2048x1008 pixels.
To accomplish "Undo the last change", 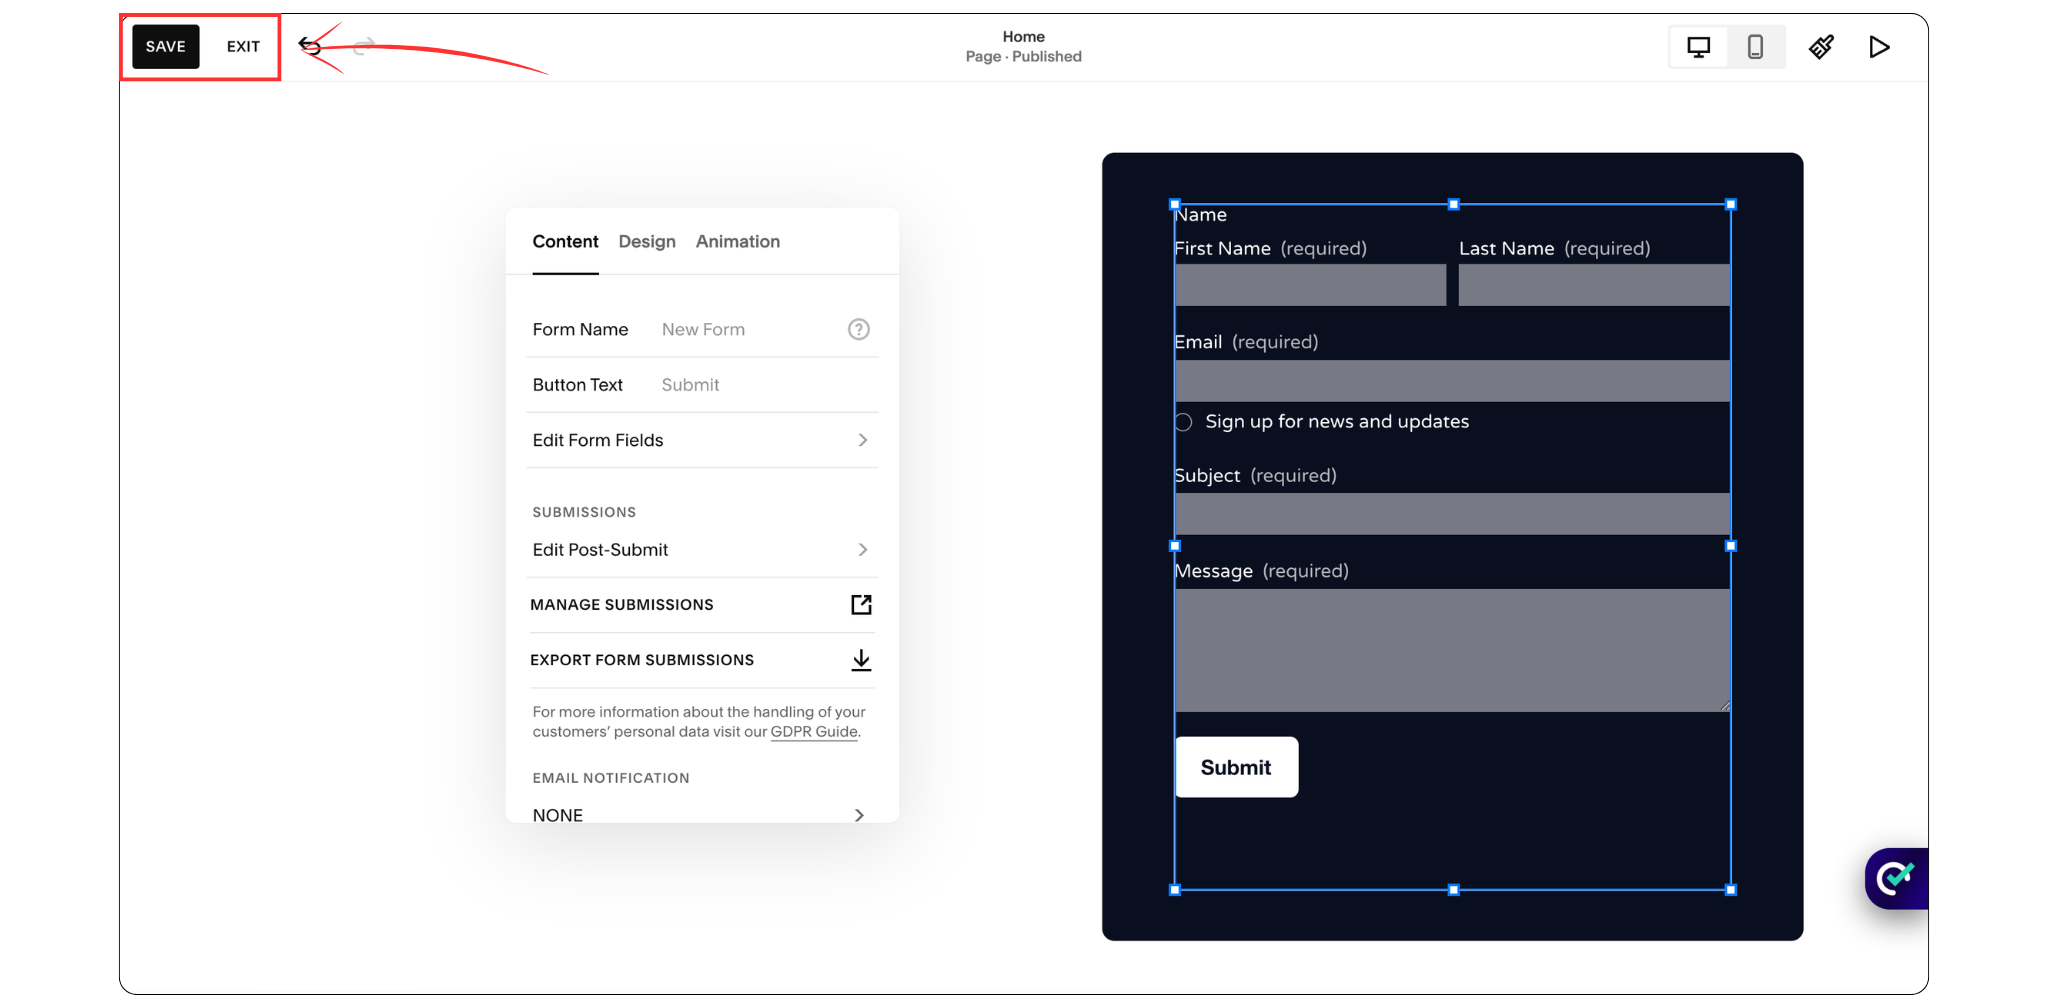I will click(310, 46).
